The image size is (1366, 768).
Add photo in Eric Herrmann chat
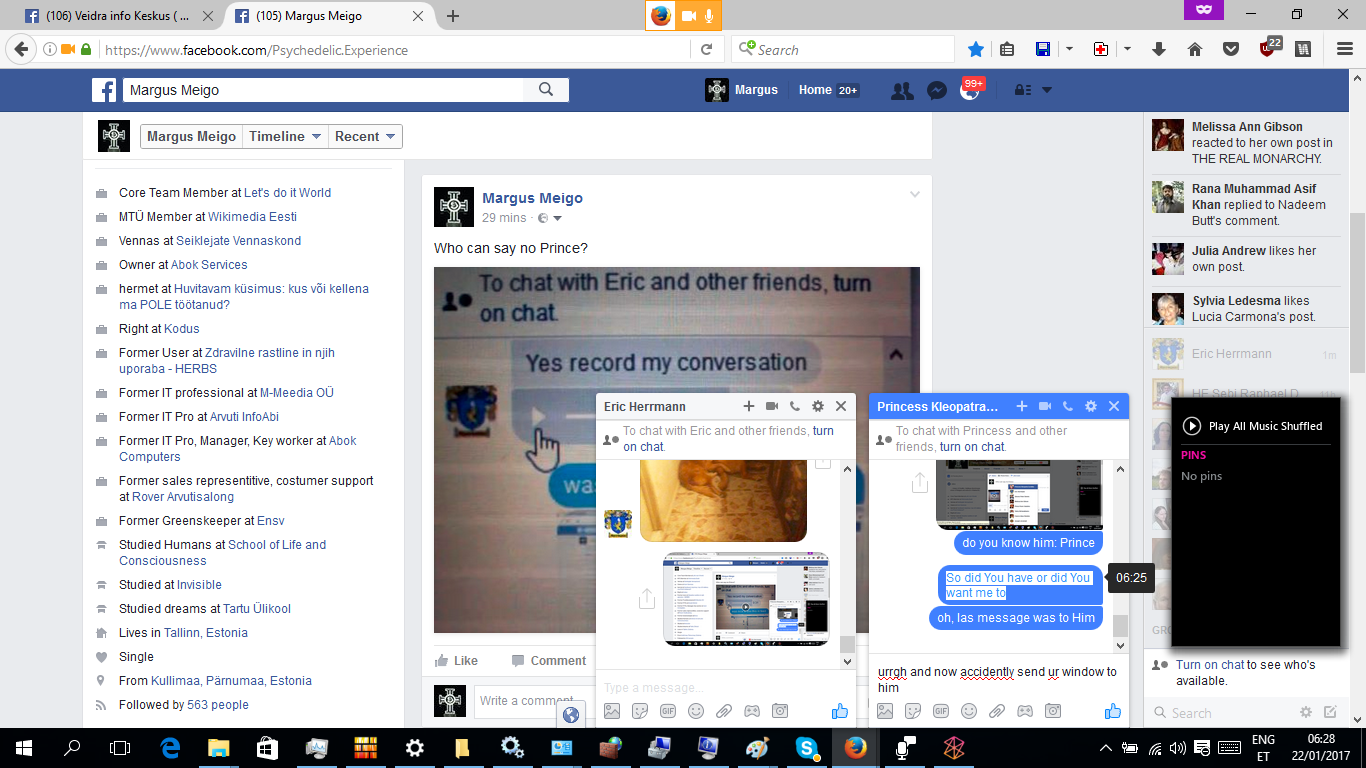(612, 711)
